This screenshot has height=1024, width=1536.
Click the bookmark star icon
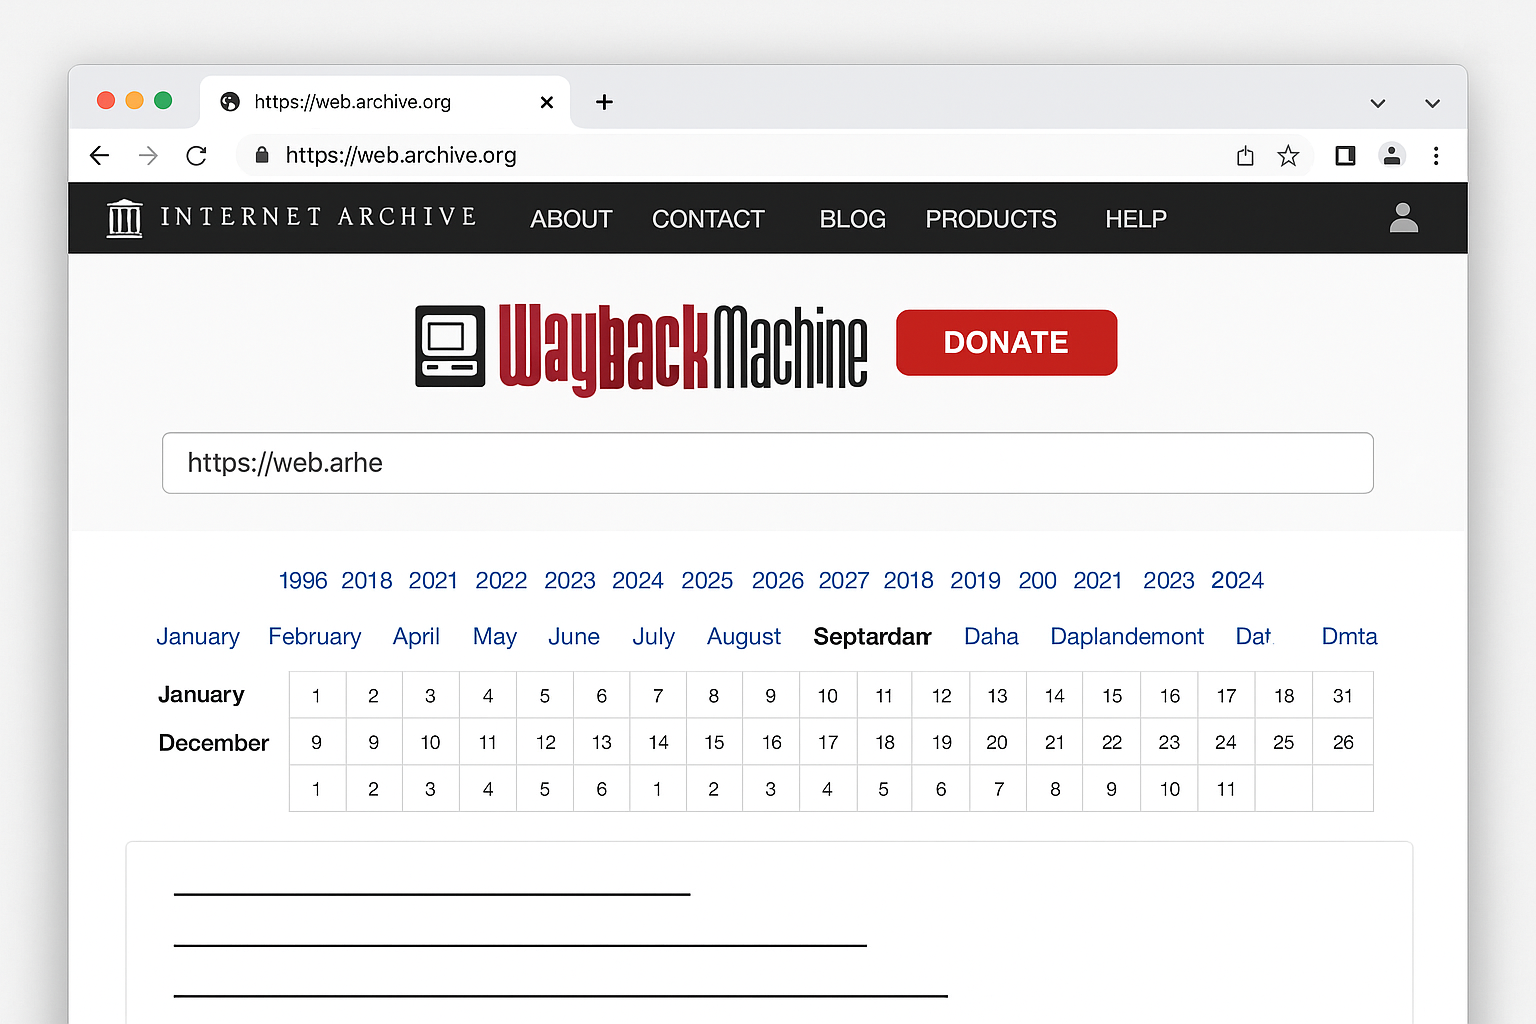click(1288, 155)
